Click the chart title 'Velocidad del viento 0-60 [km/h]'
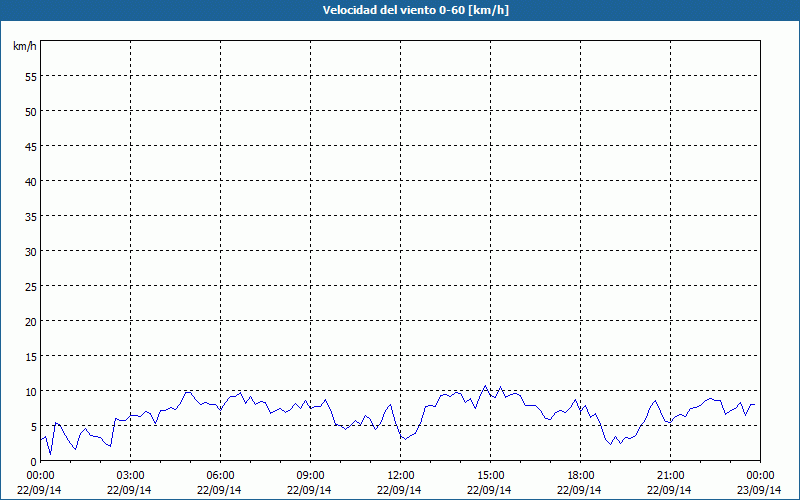Screen dimensions: 800x500 (x=415, y=10)
